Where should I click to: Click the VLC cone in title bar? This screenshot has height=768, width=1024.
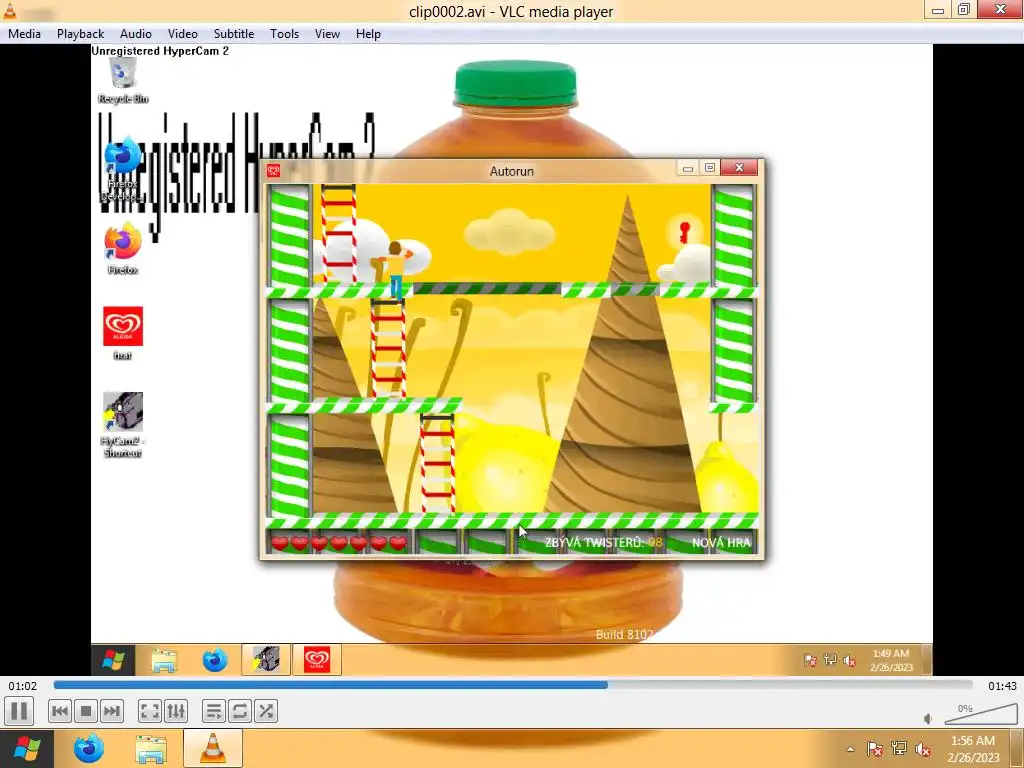pyautogui.click(x=10, y=11)
